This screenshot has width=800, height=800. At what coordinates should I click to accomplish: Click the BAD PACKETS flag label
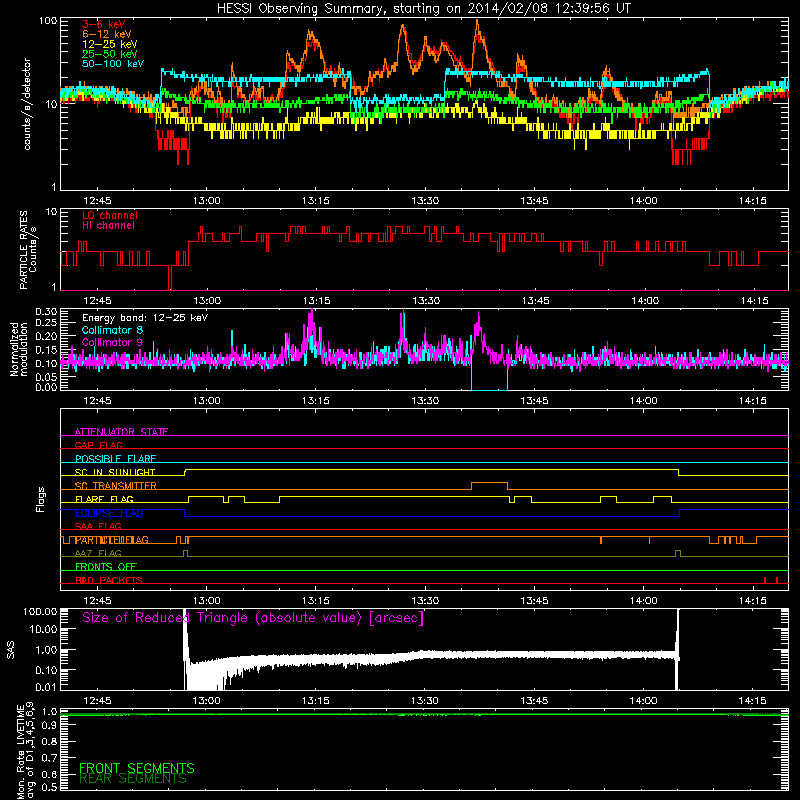coord(109,580)
